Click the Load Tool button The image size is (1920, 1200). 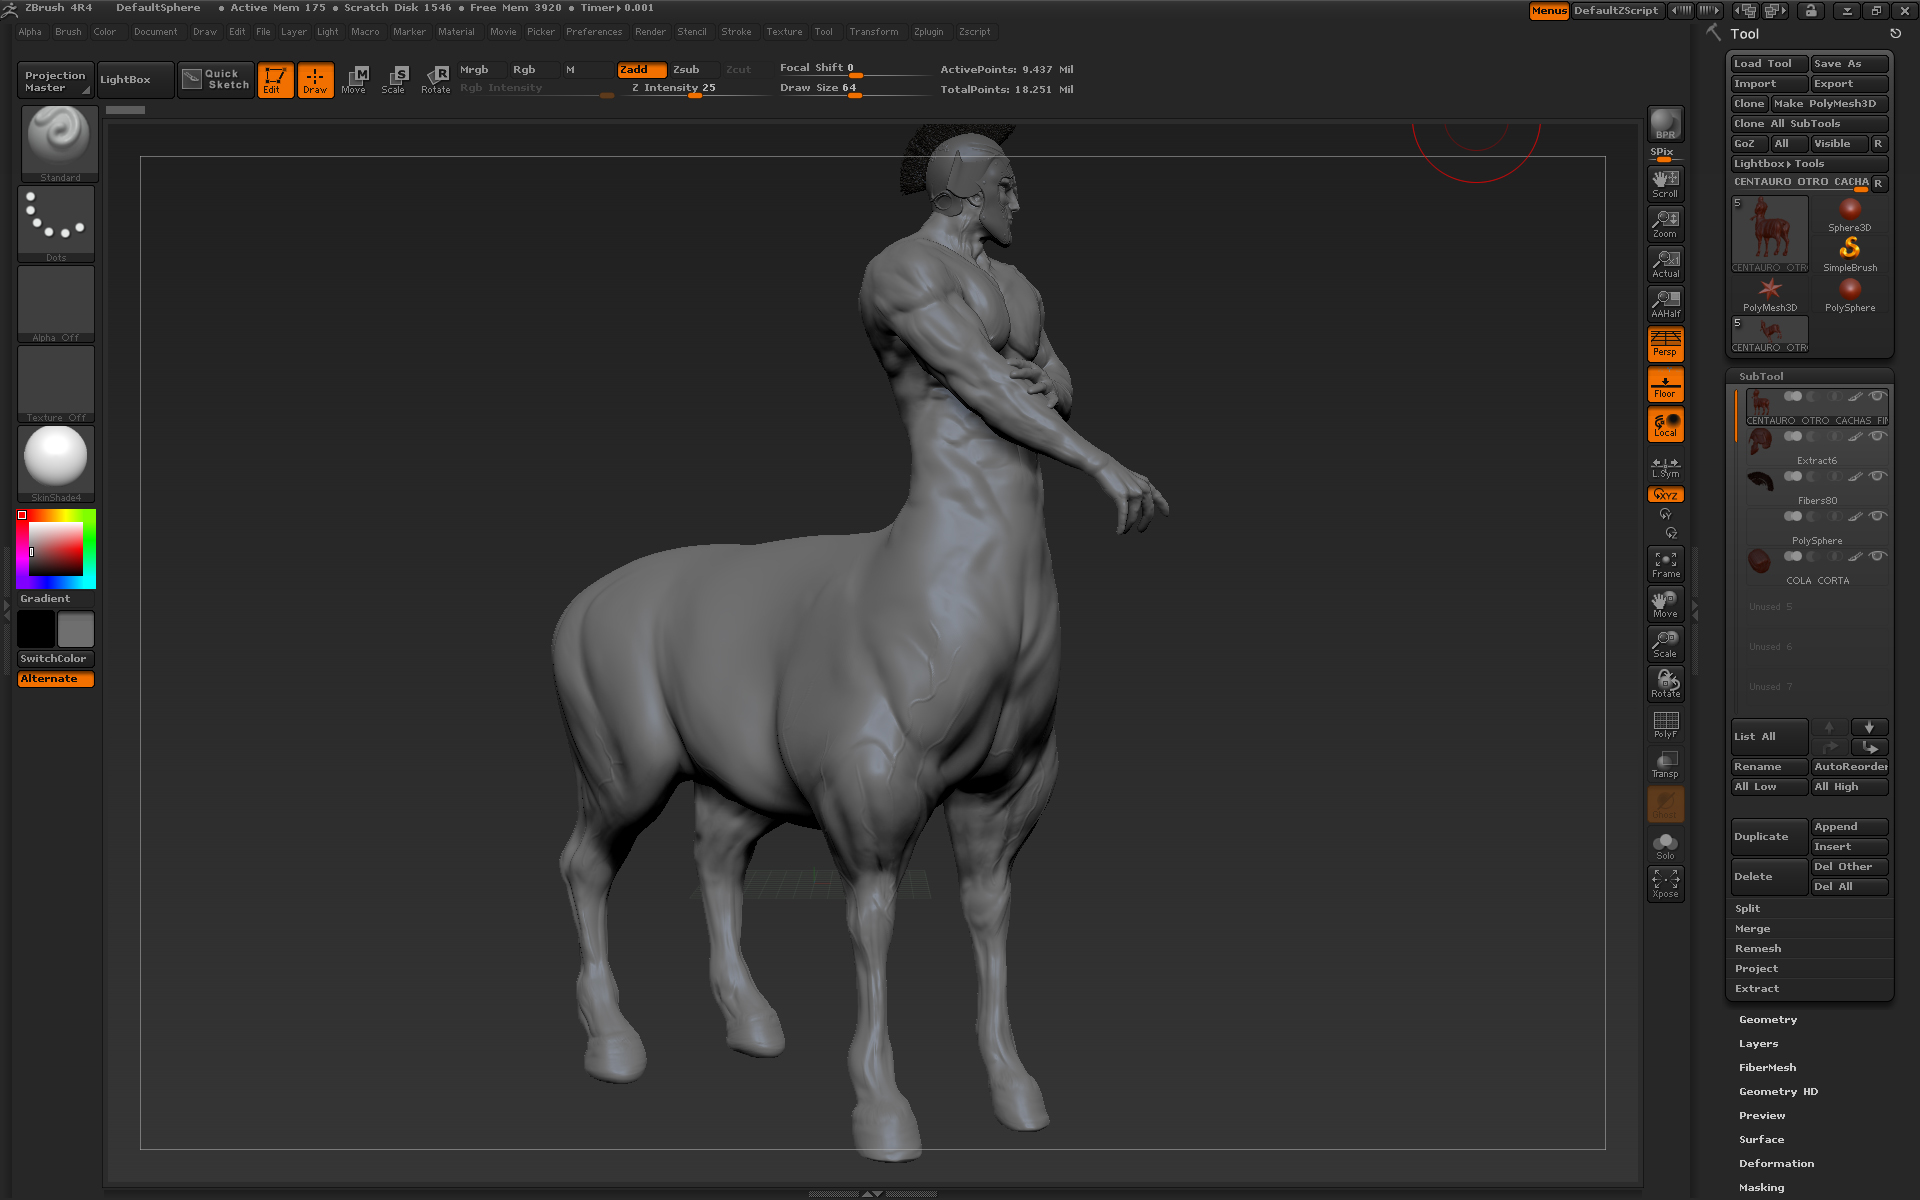pos(1768,64)
